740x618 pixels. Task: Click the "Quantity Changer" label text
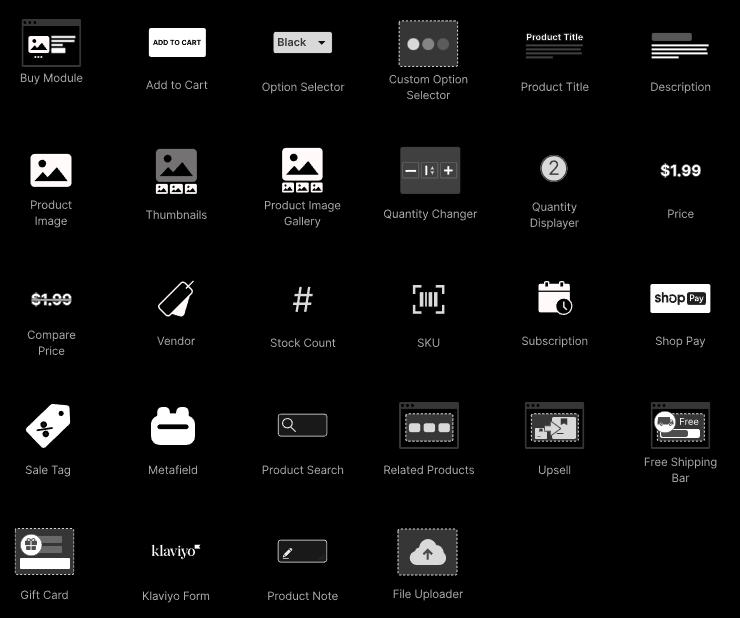(x=430, y=214)
